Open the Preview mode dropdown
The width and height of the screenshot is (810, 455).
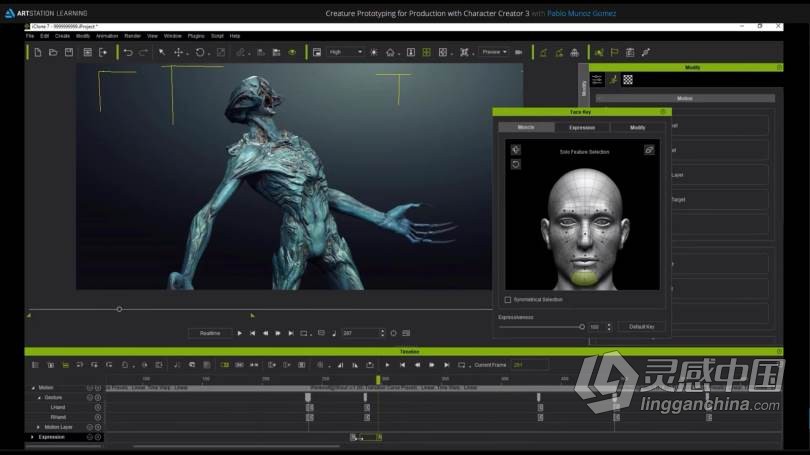point(494,52)
